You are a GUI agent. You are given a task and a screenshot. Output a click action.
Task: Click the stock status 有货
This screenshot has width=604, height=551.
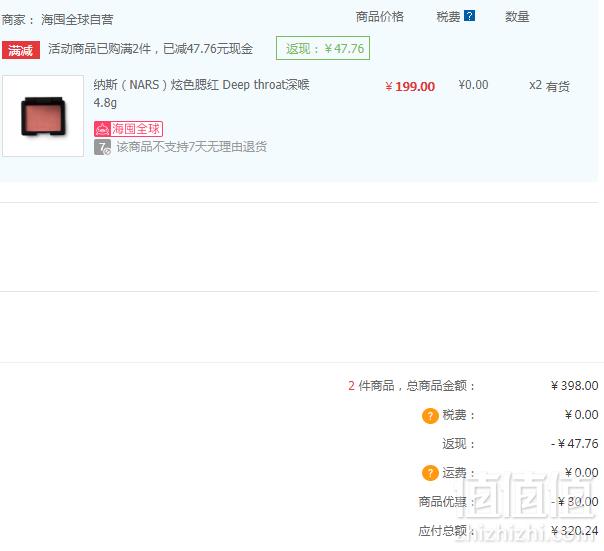coord(557,87)
